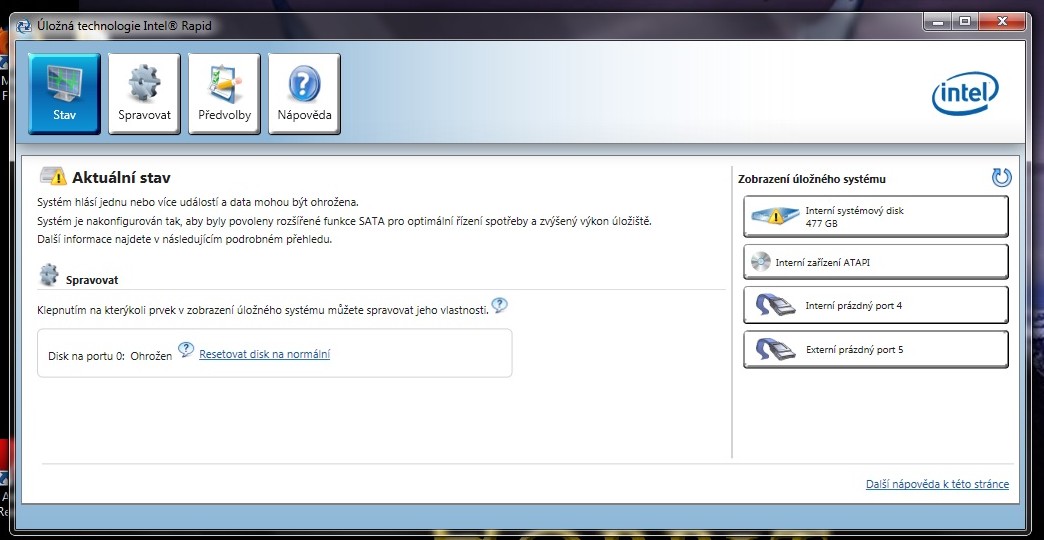Open the Nápověda help tab

click(304, 94)
